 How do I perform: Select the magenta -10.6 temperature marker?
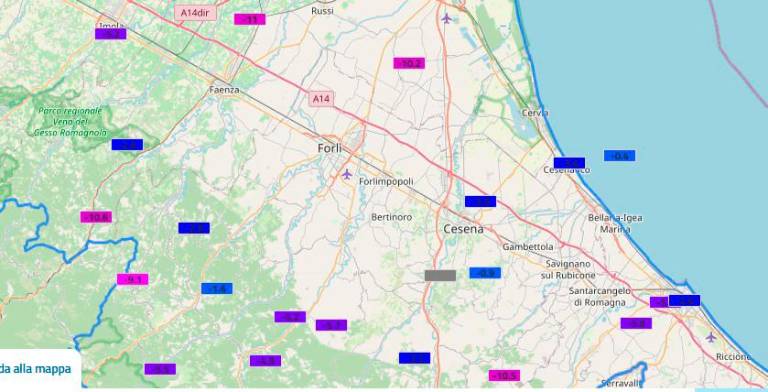96,217
